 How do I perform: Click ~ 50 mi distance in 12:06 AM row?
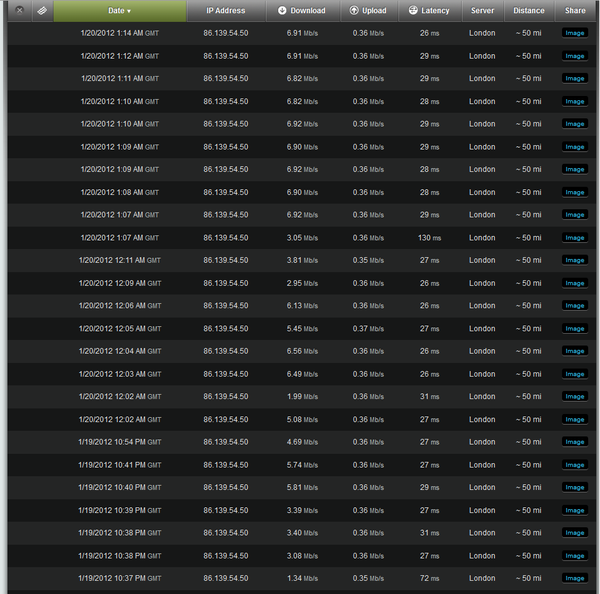pyautogui.click(x=528, y=305)
